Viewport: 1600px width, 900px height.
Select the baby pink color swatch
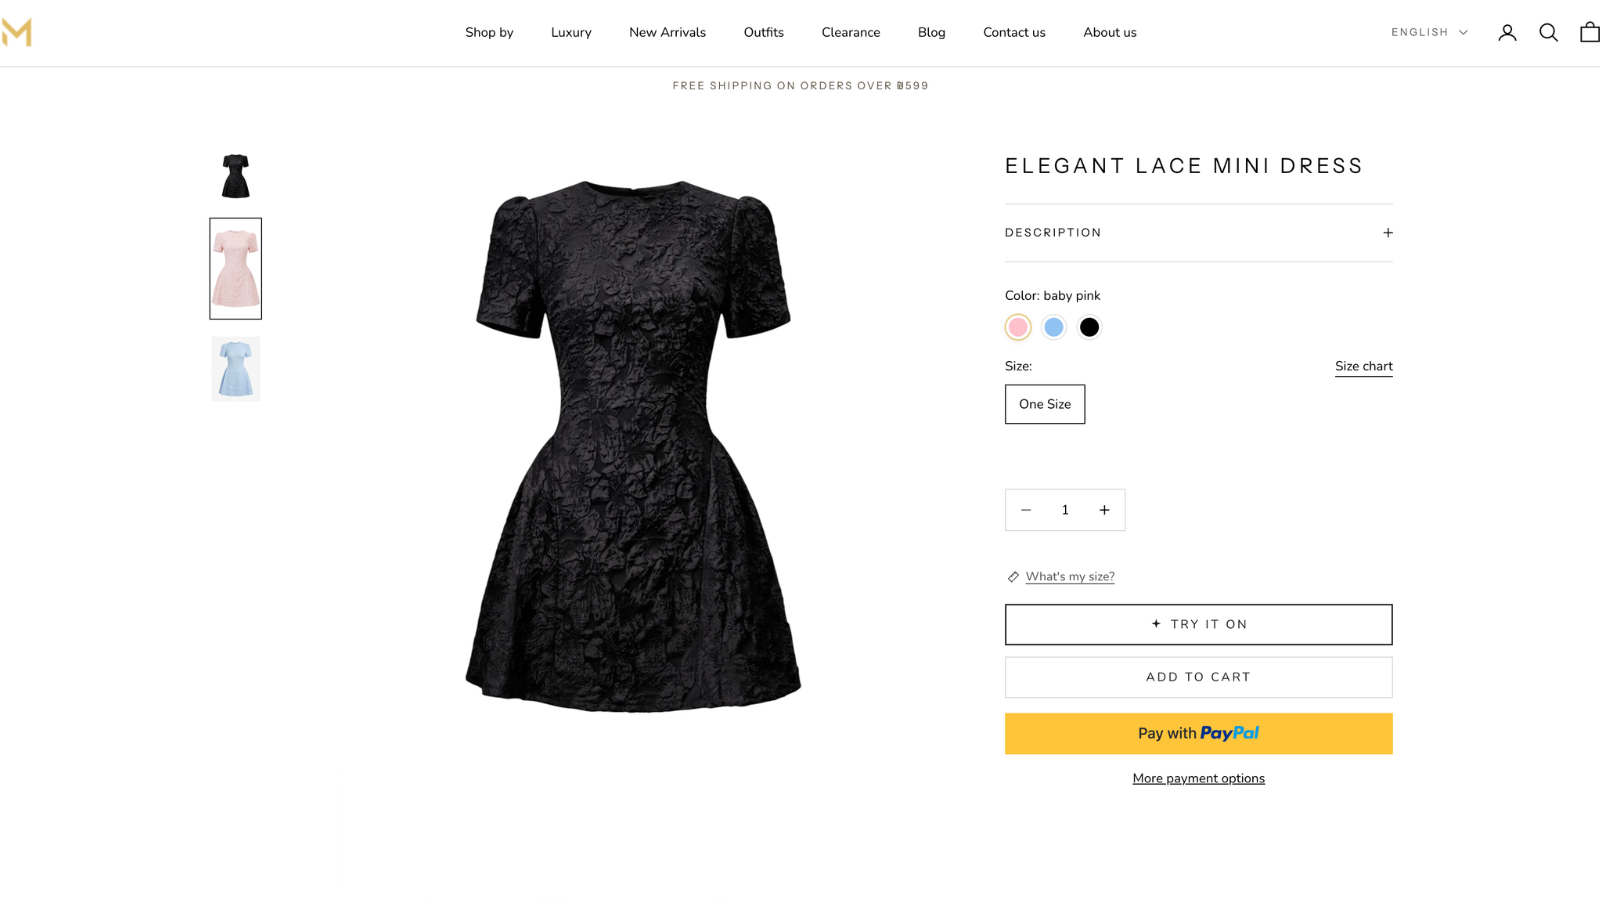tap(1018, 327)
